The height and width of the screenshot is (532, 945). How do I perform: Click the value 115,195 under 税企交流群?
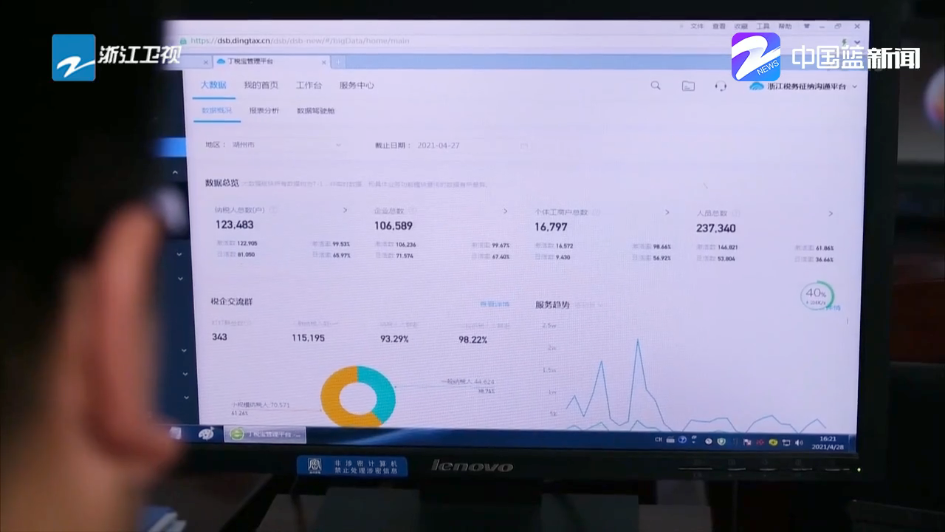pyautogui.click(x=308, y=338)
